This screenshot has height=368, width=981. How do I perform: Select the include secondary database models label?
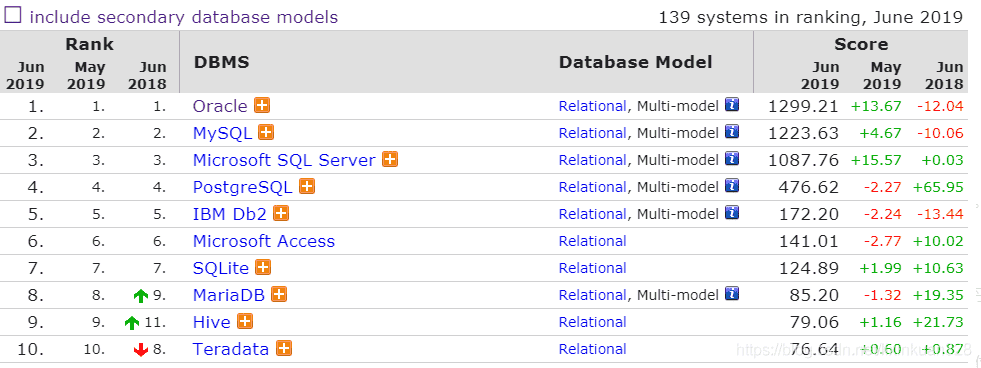coord(184,17)
